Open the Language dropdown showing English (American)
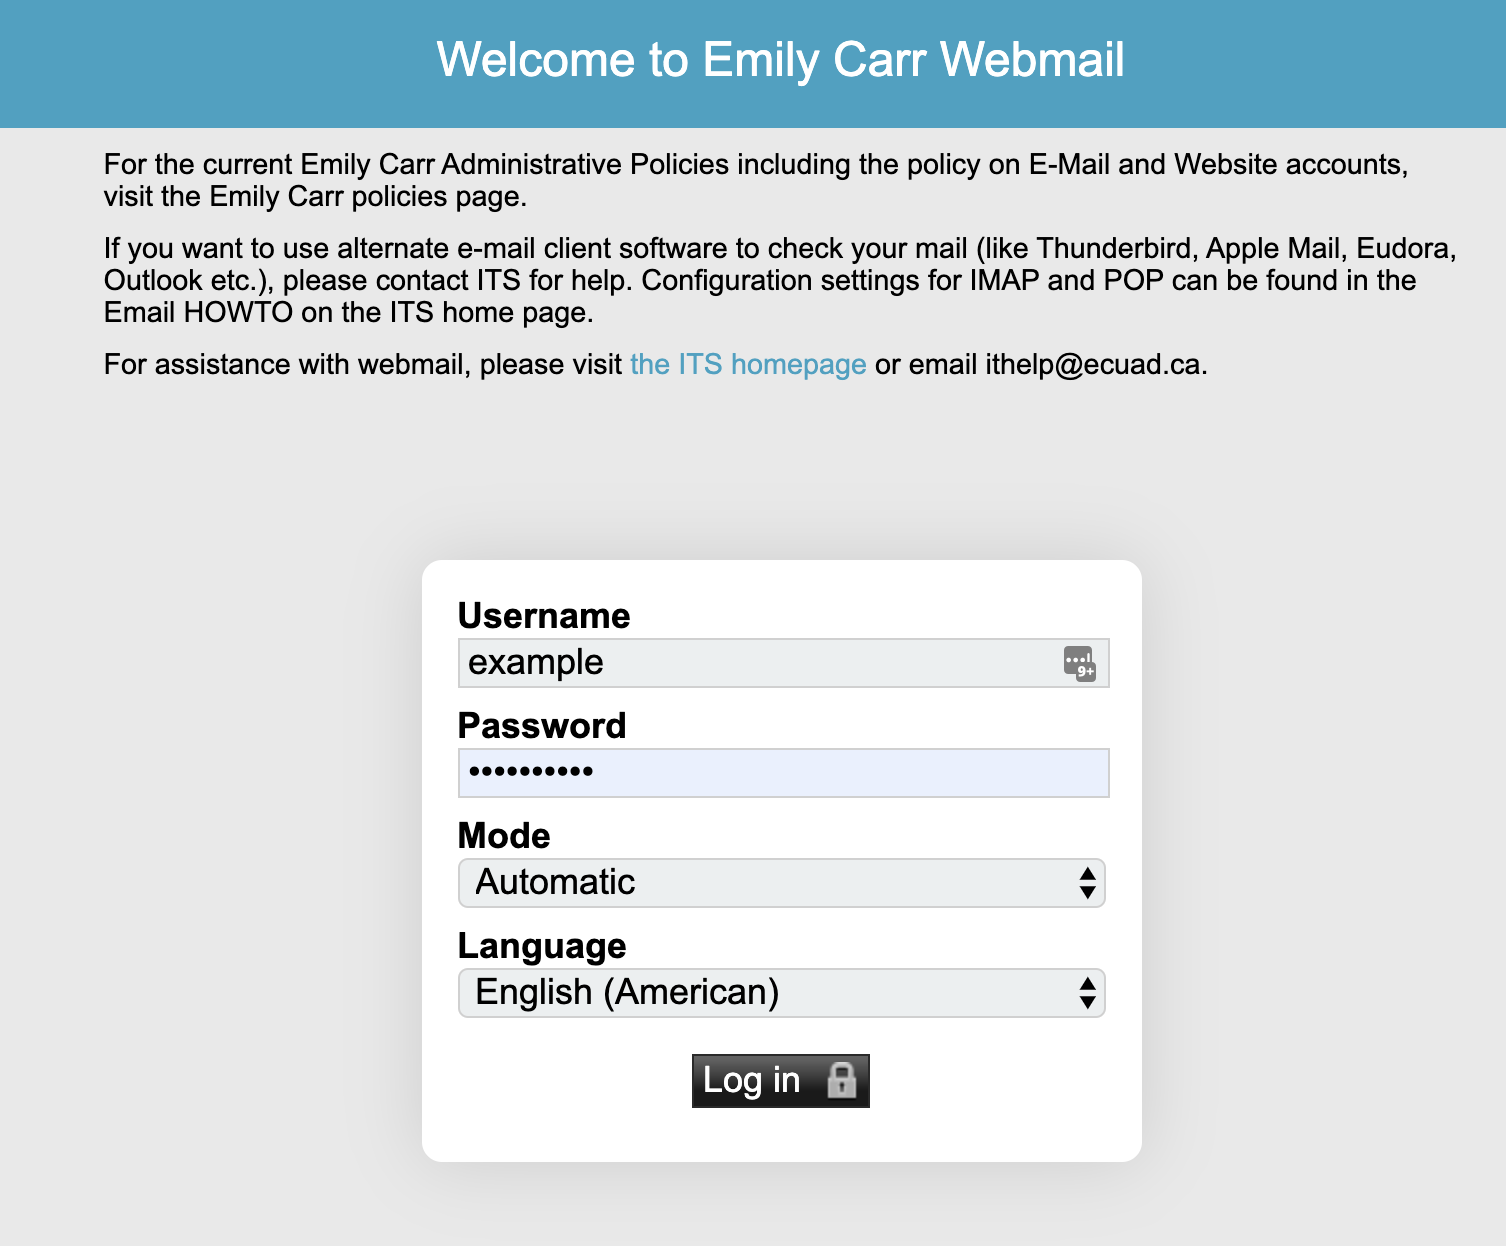The image size is (1506, 1246). pyautogui.click(x=781, y=993)
